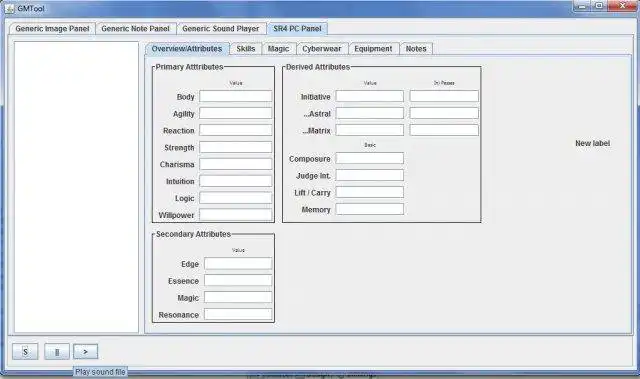Open the Cyberwear sub-tab

point(322,49)
